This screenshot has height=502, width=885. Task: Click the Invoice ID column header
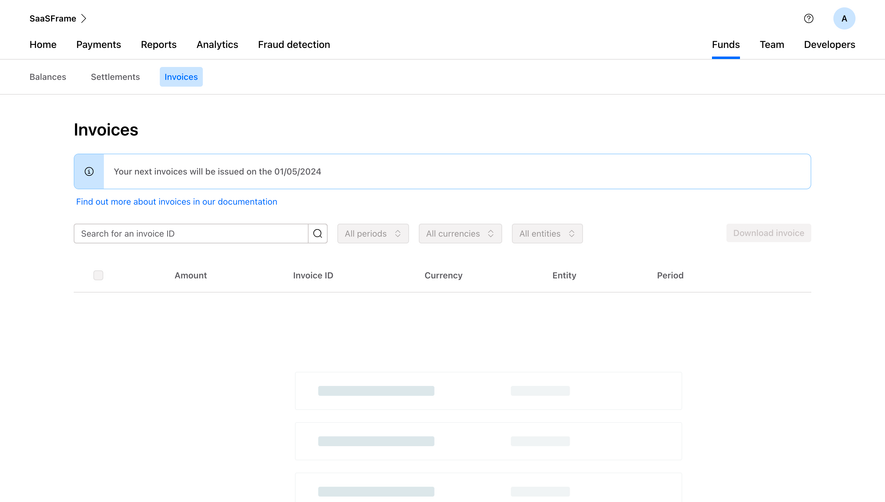click(x=313, y=275)
